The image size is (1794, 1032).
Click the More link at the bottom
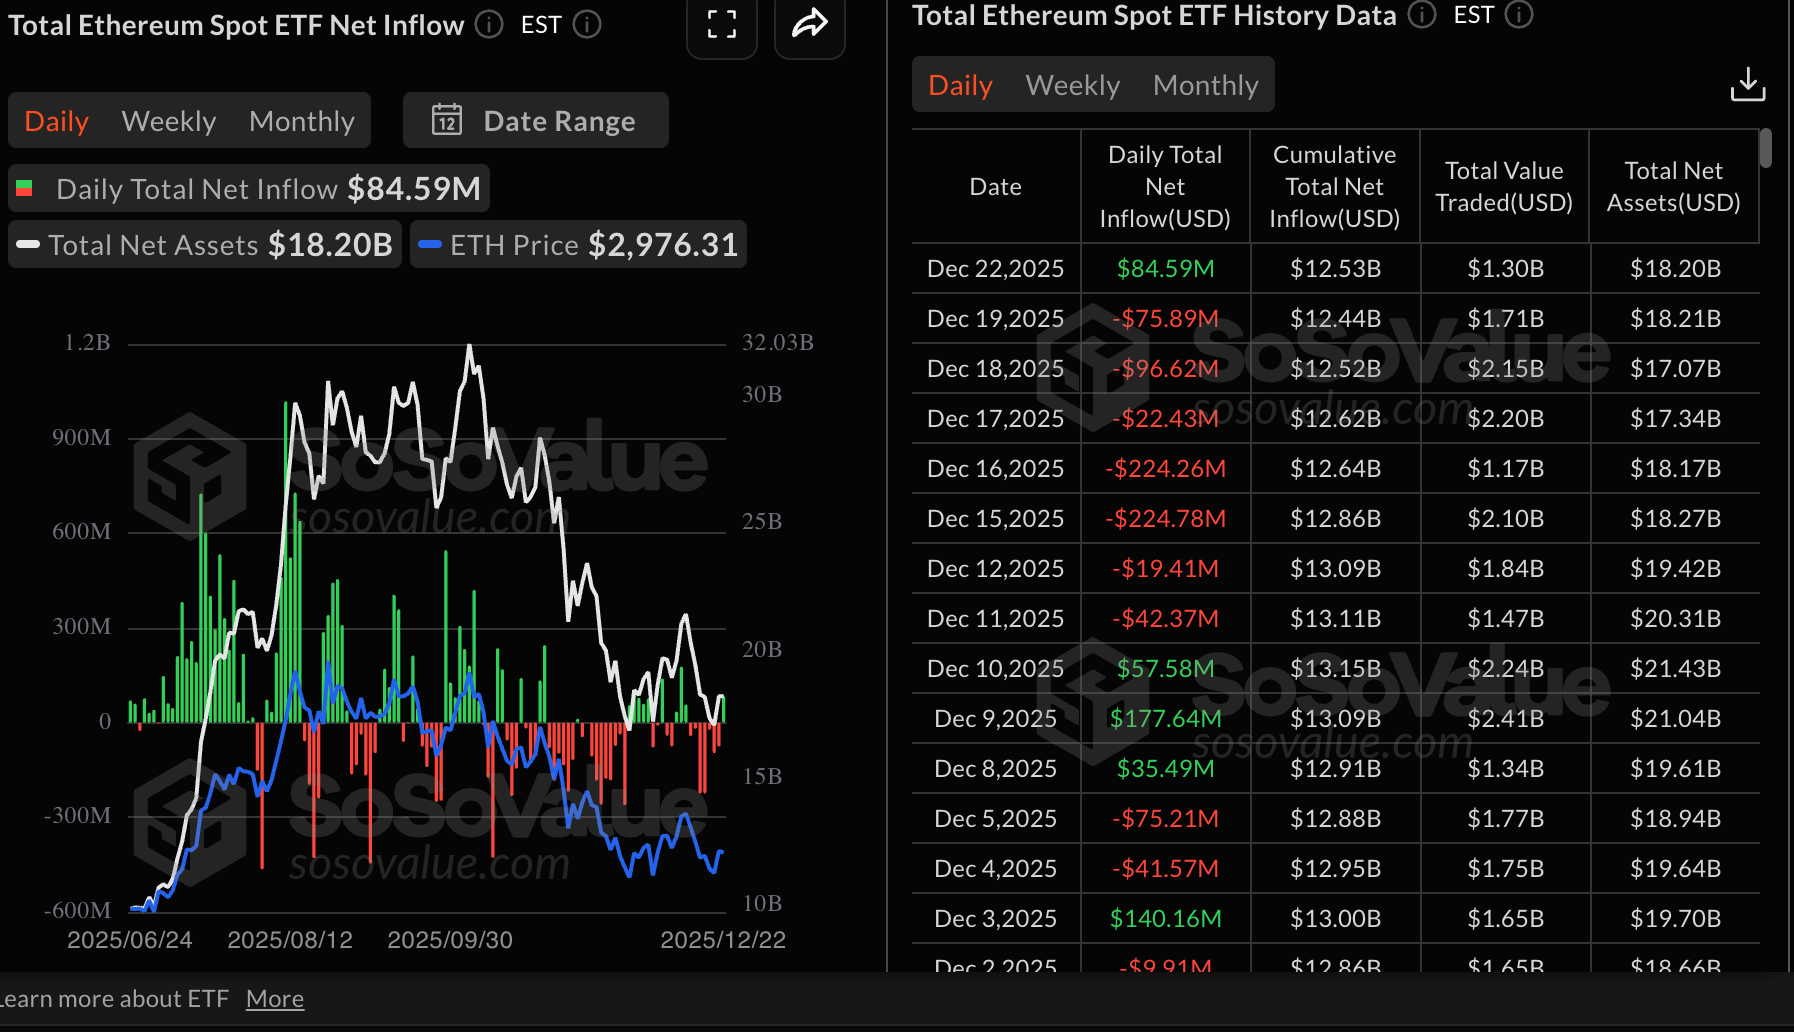click(274, 998)
